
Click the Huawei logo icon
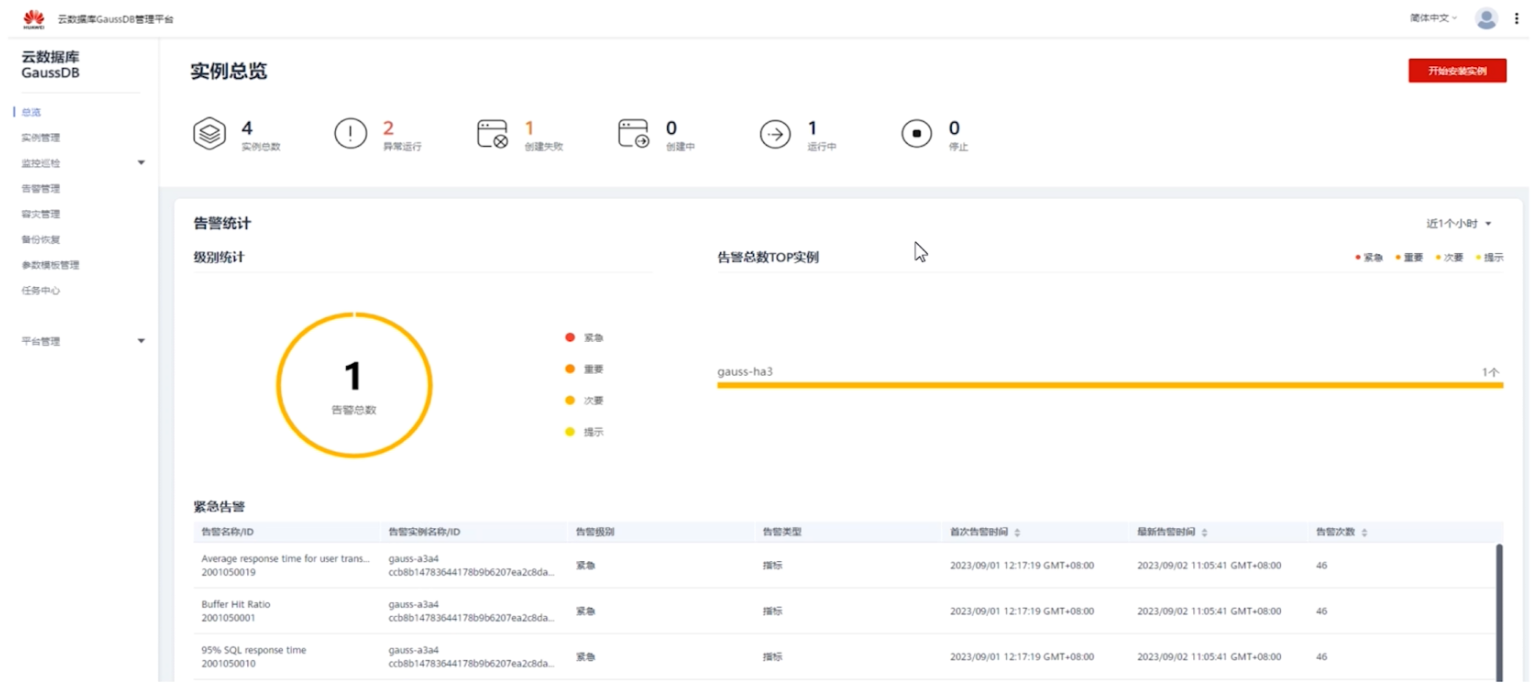34,19
